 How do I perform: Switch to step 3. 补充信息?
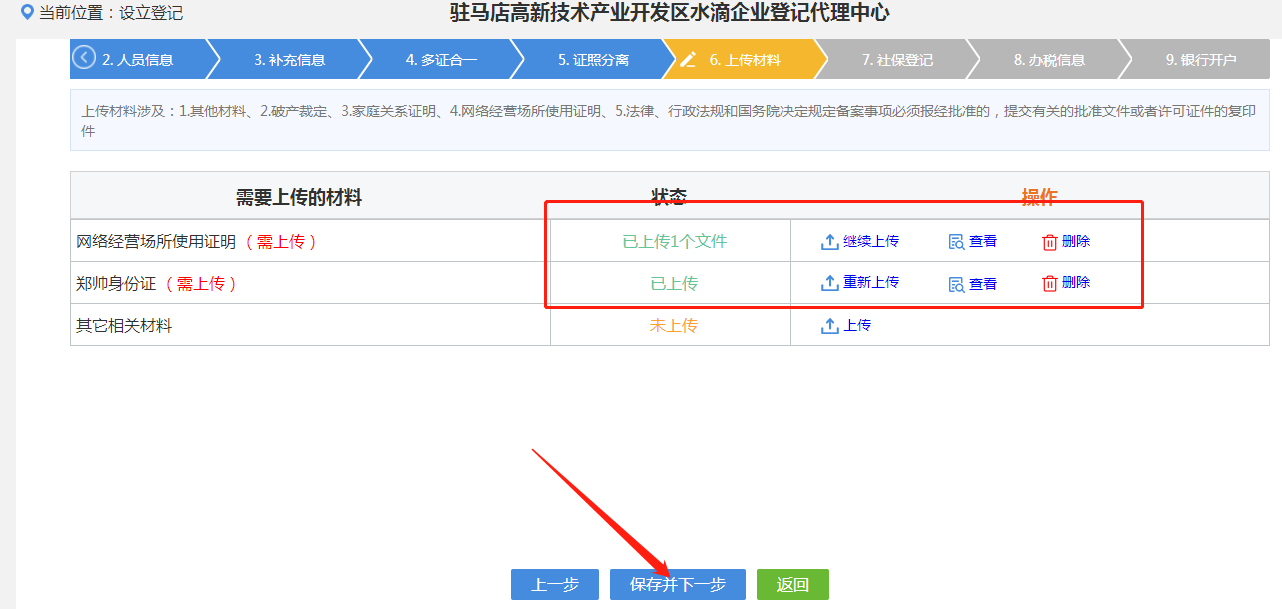coord(289,59)
